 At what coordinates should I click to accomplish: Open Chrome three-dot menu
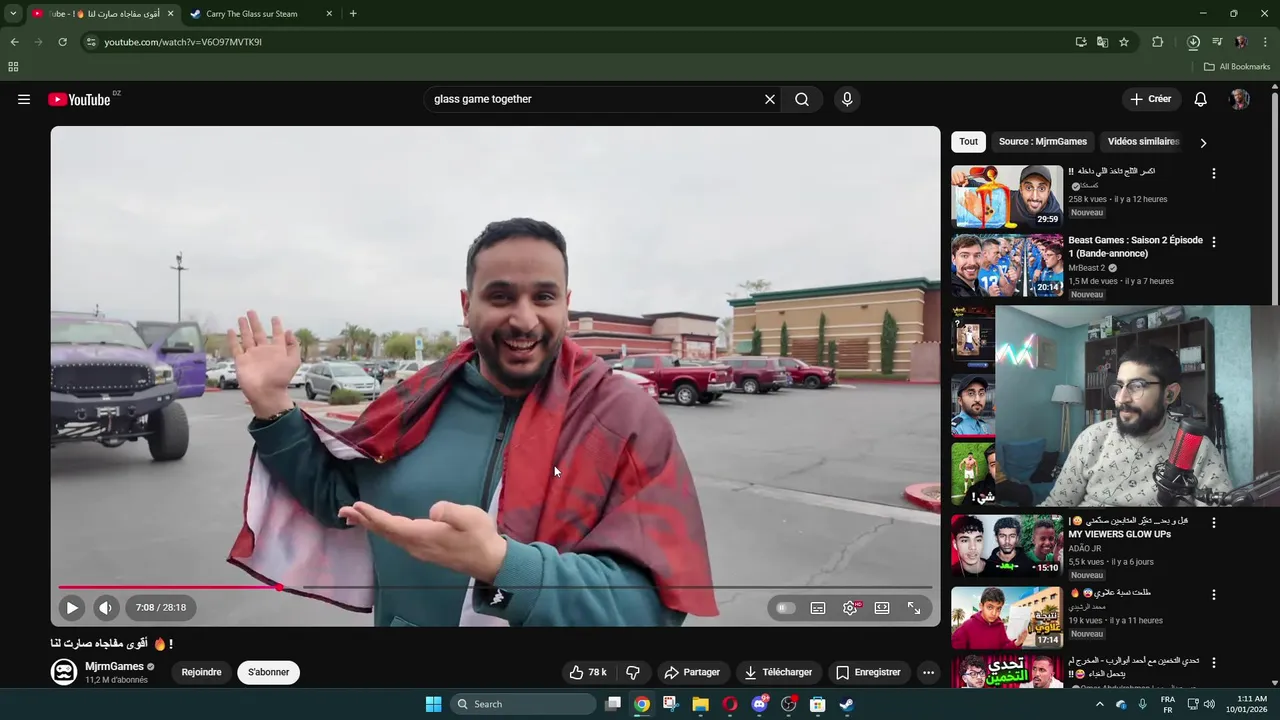1266,42
